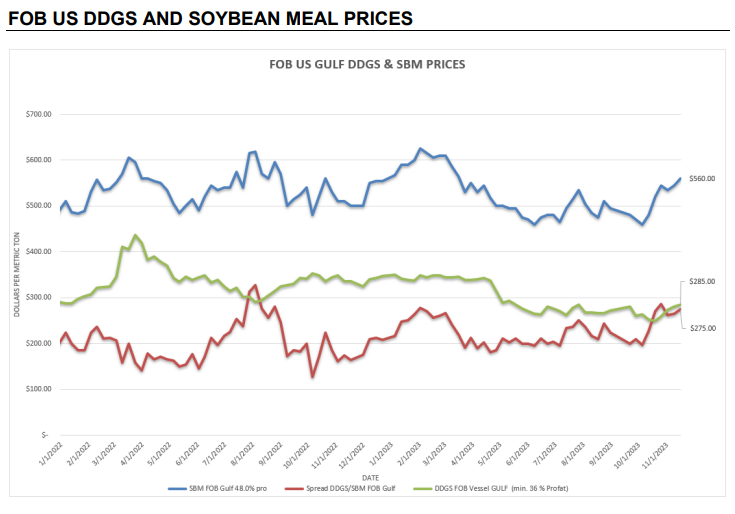Screen dimensions: 735x514
Task: Click the $285.00 end data label
Action: tap(702, 281)
